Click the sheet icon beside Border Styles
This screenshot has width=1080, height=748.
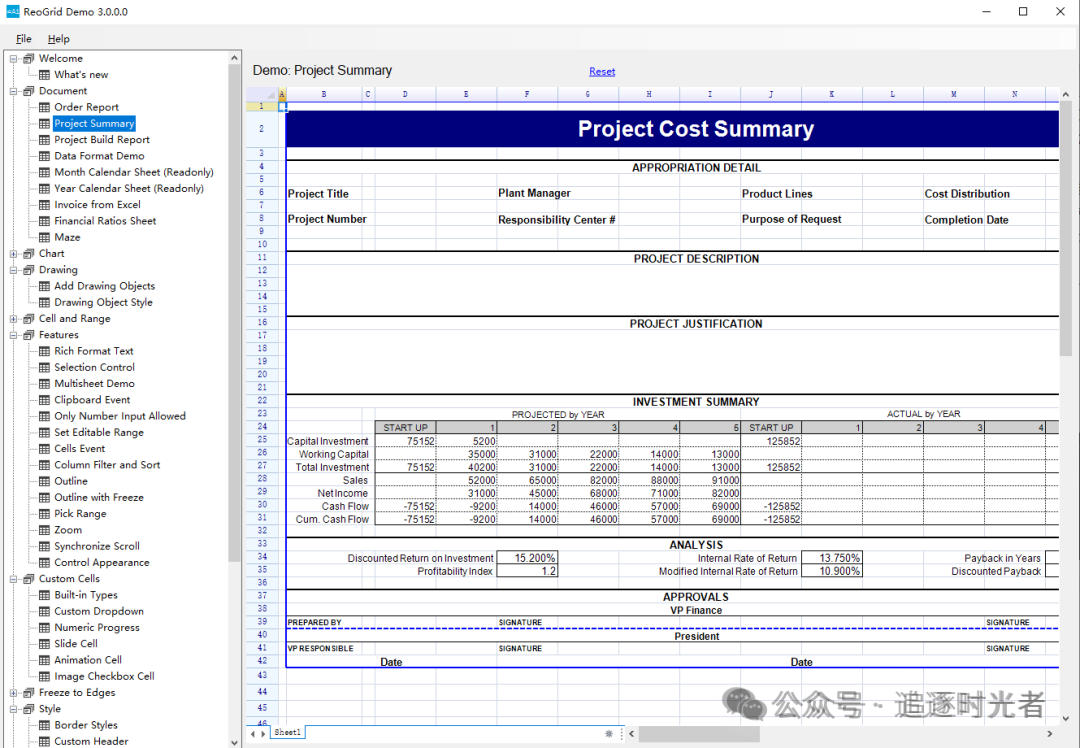click(44, 725)
